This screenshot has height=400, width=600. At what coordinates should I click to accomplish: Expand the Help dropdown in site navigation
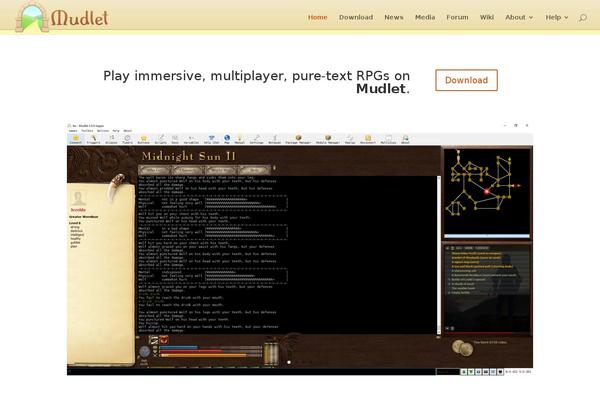coord(557,17)
